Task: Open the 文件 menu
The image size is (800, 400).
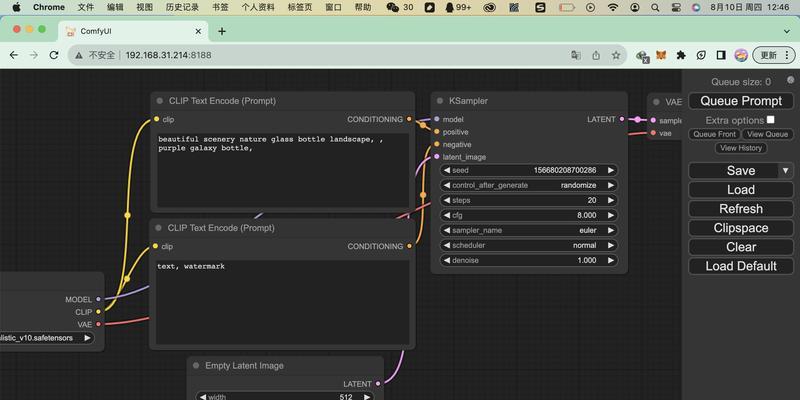Action: [86, 7]
